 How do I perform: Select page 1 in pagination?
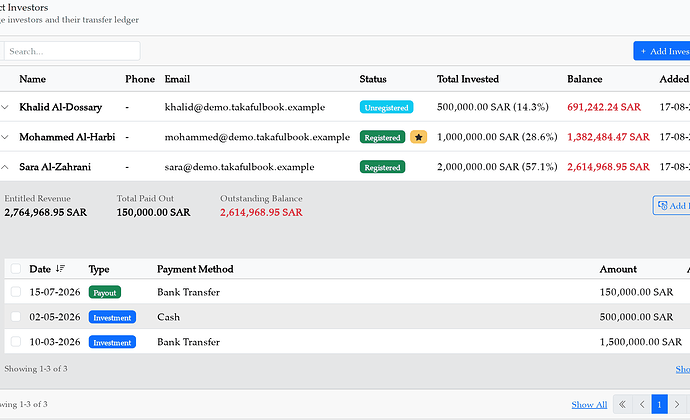[659, 404]
